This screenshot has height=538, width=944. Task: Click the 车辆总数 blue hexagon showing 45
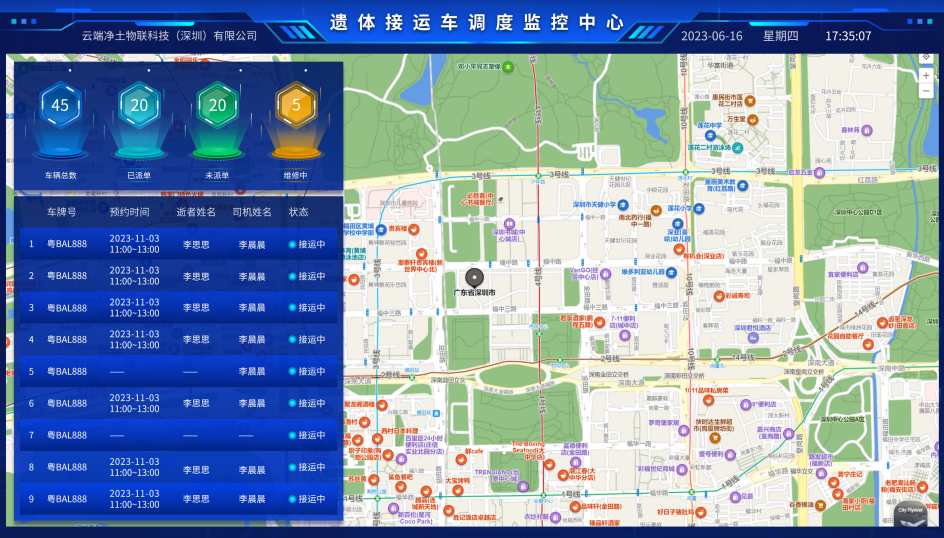click(x=60, y=106)
